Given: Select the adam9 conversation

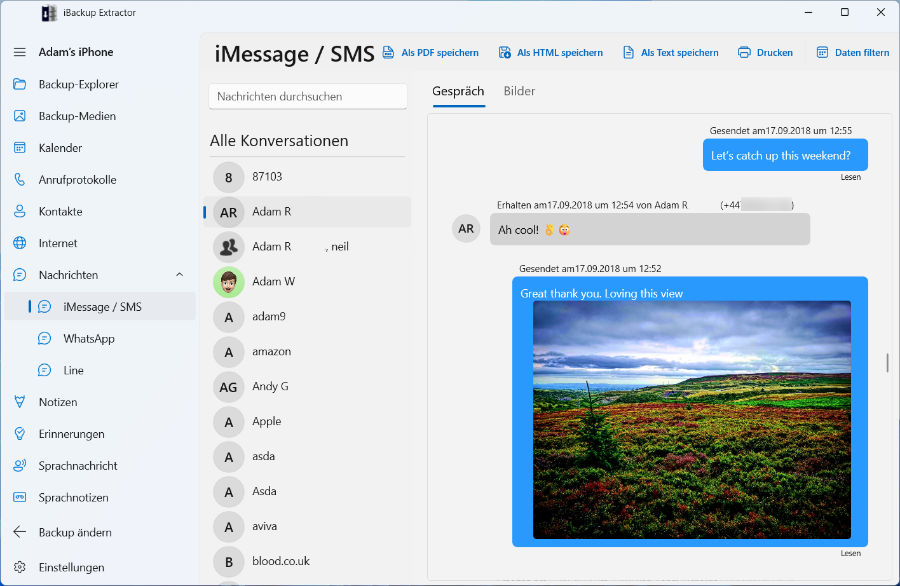Looking at the screenshot, I should click(x=308, y=317).
